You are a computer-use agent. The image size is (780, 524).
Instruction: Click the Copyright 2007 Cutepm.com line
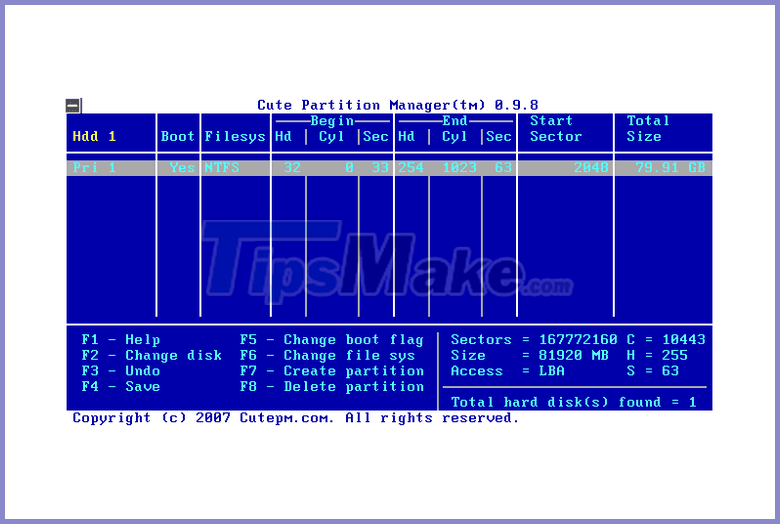295,418
